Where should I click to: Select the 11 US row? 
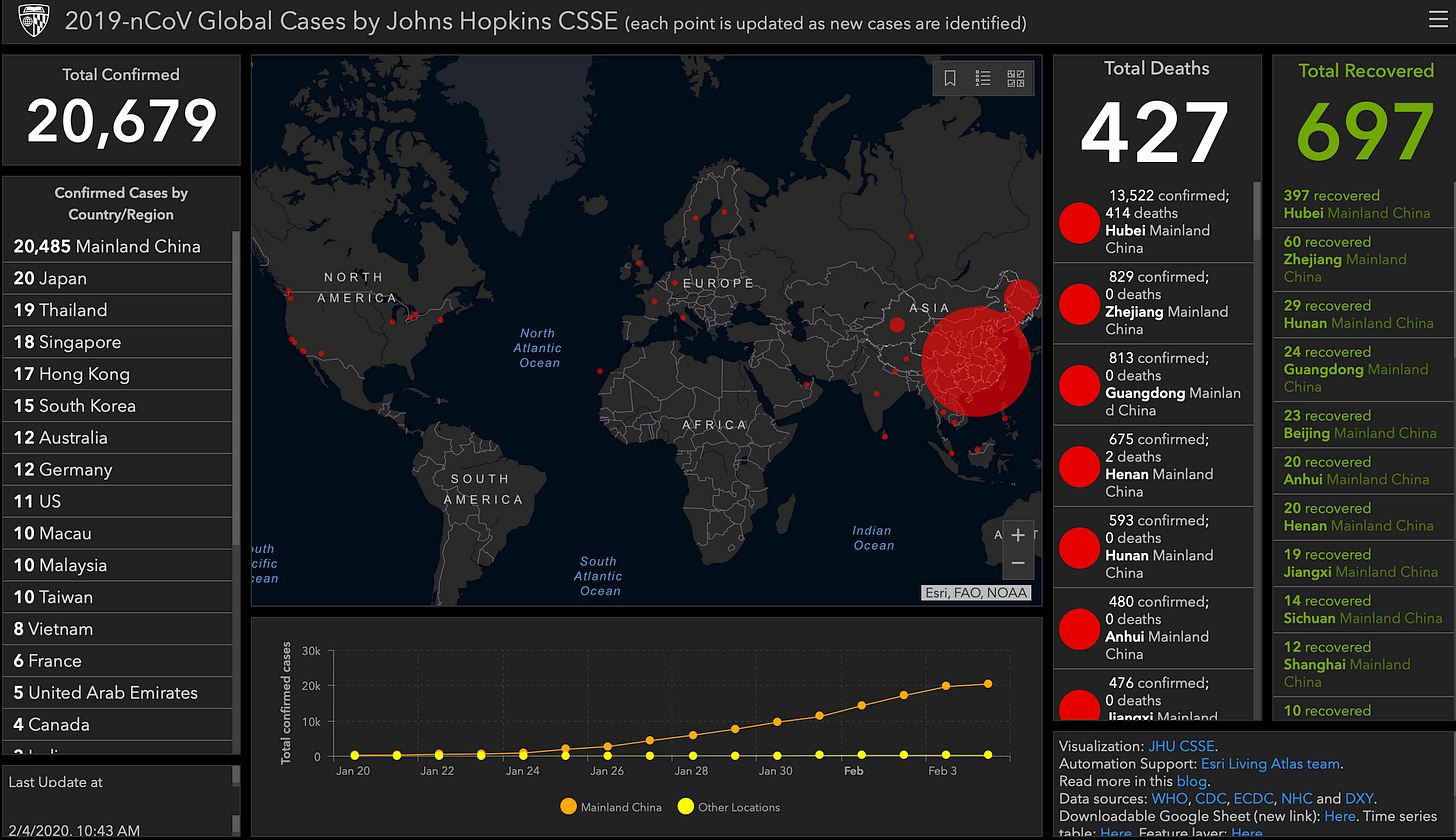point(118,501)
